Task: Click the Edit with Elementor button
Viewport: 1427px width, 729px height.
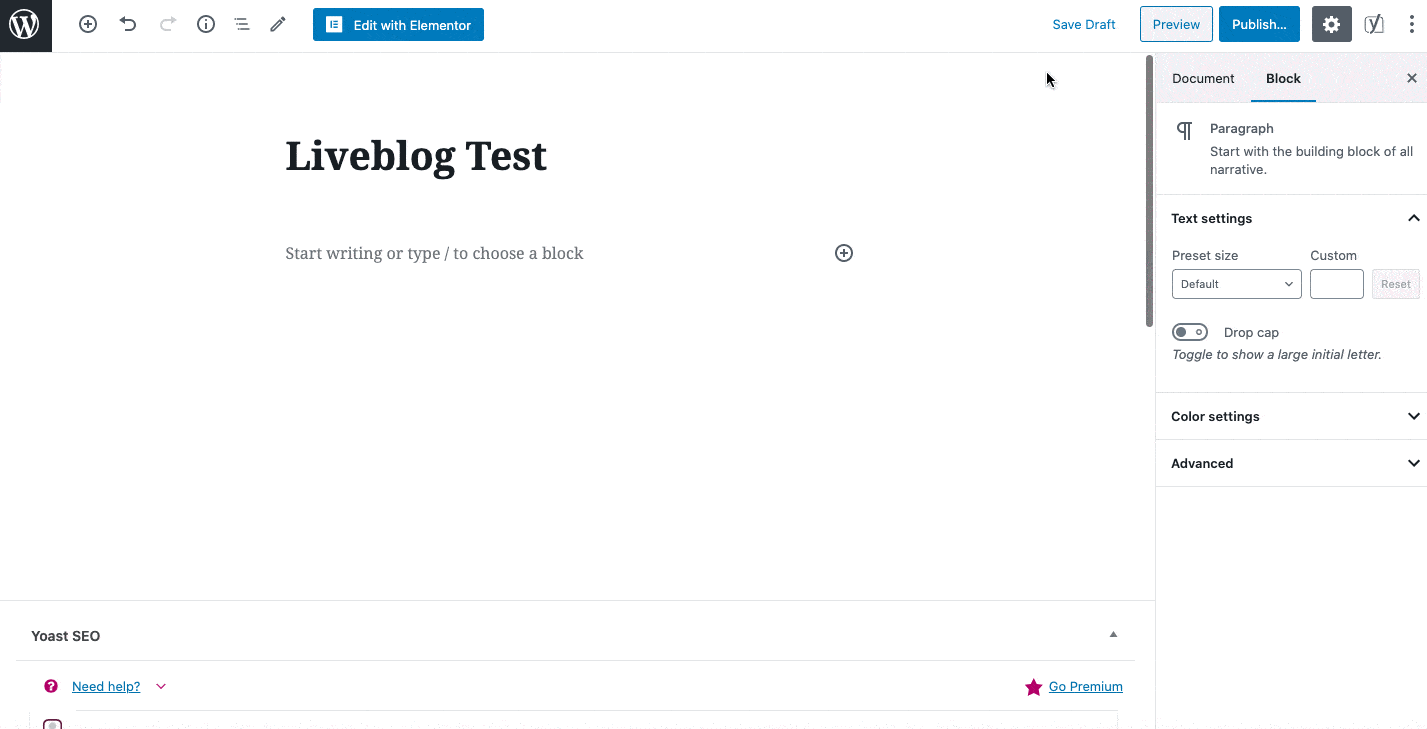Action: click(398, 25)
